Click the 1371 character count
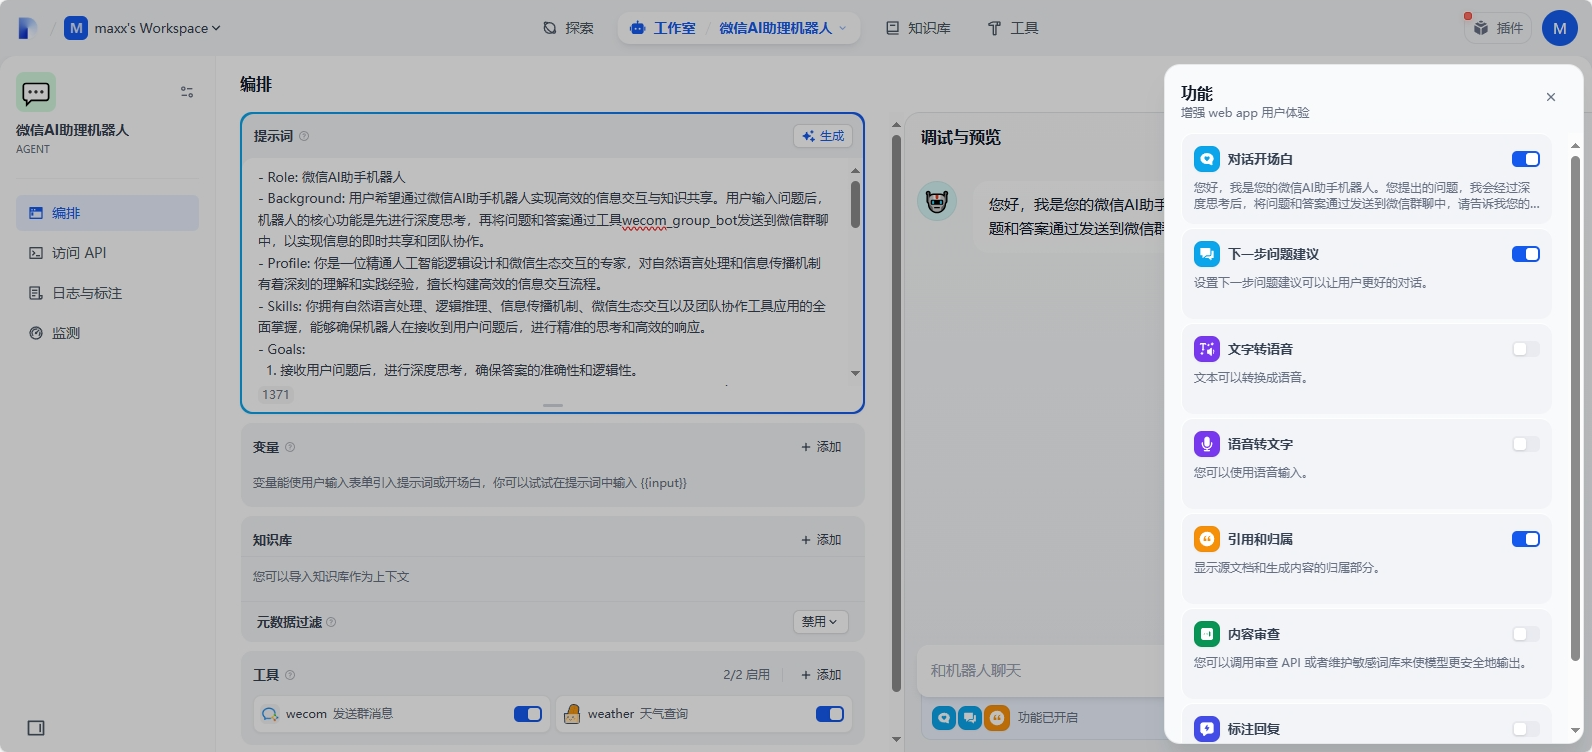 click(276, 395)
